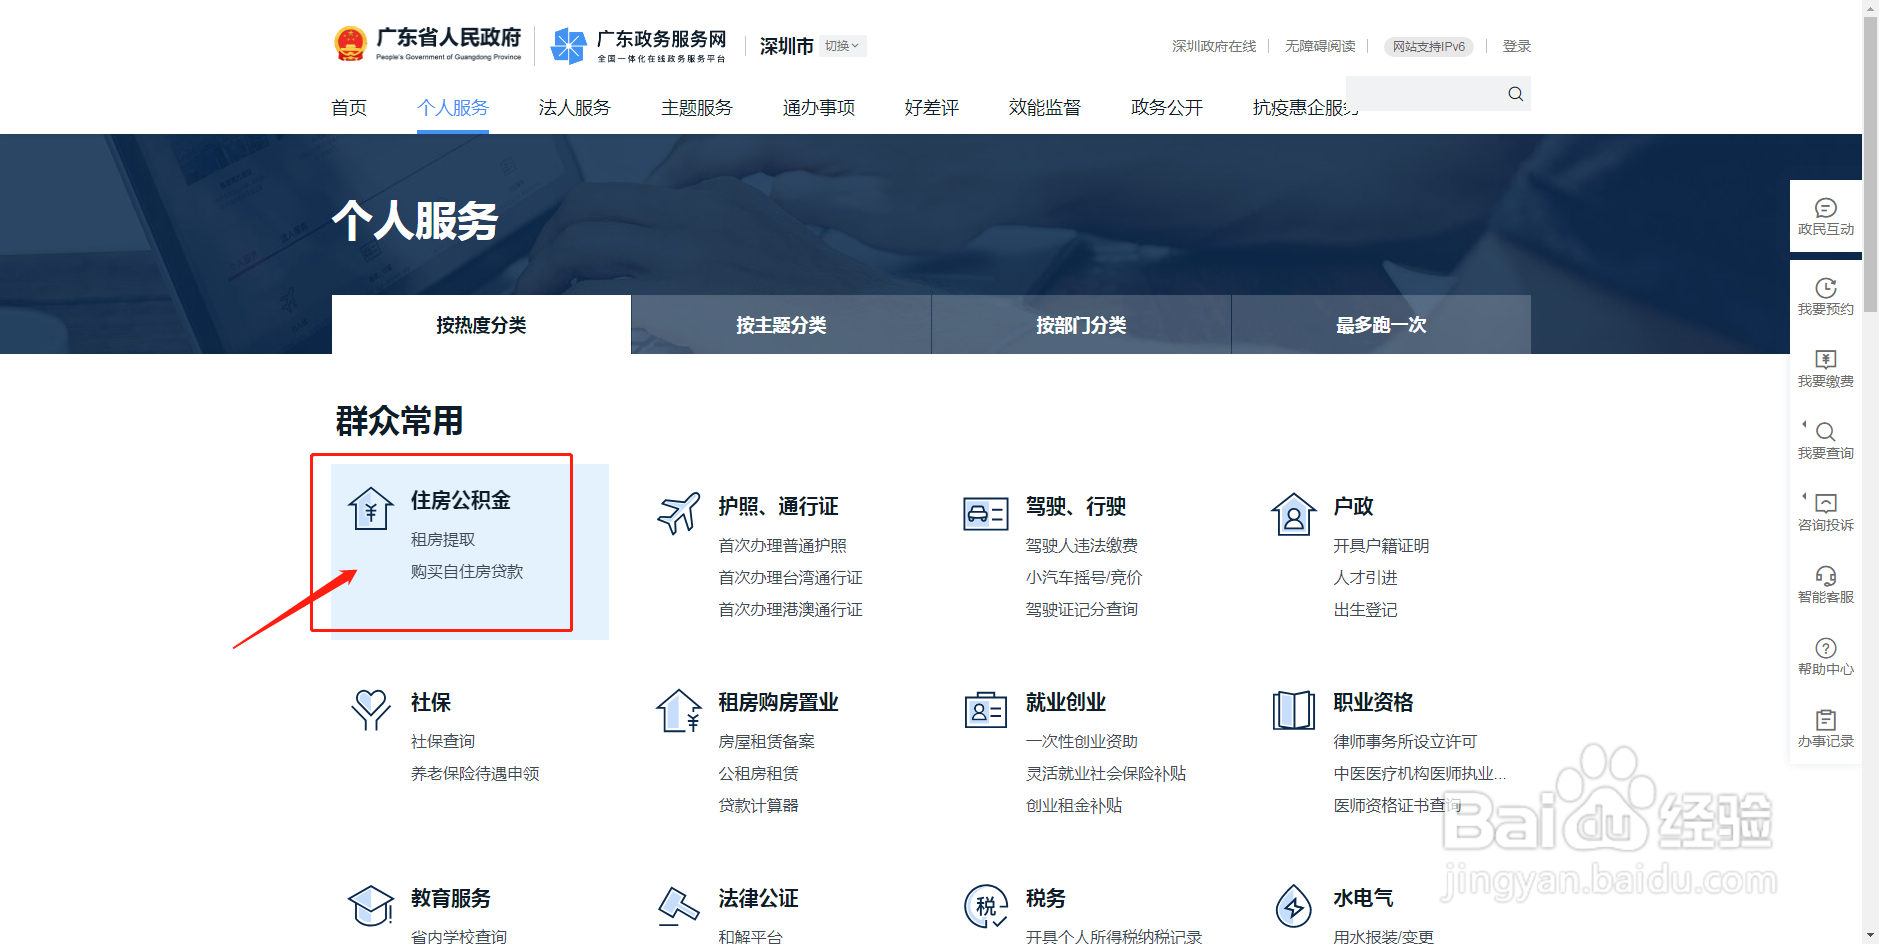This screenshot has width=1879, height=944.
Task: Click the 租房购房置业 house icon
Action: click(679, 710)
